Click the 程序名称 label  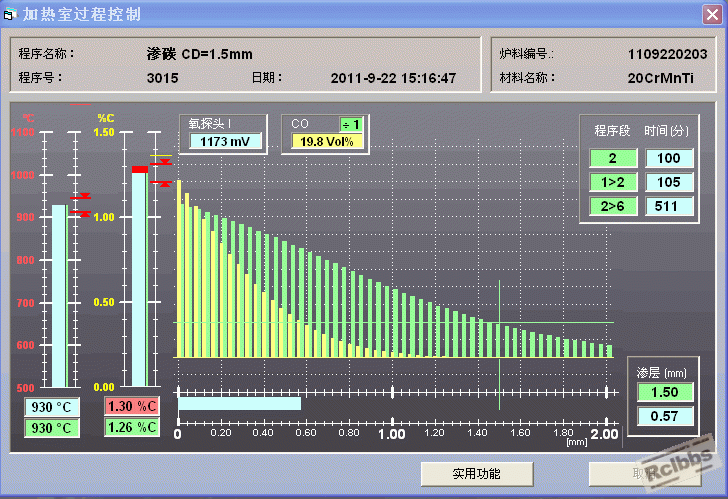(x=46, y=53)
